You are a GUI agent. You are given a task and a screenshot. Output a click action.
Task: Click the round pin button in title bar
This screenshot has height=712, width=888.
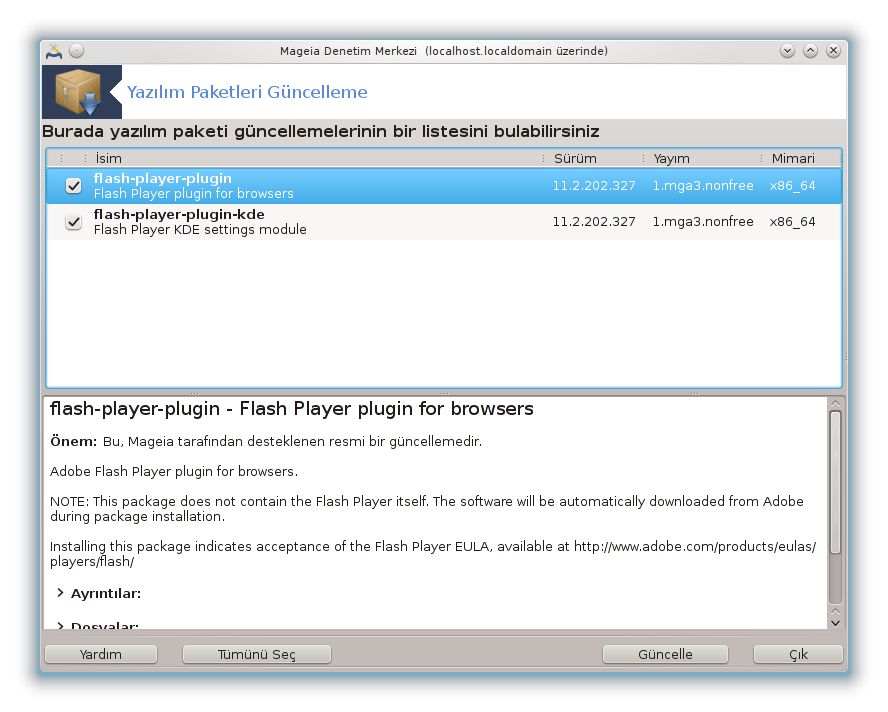tap(76, 51)
